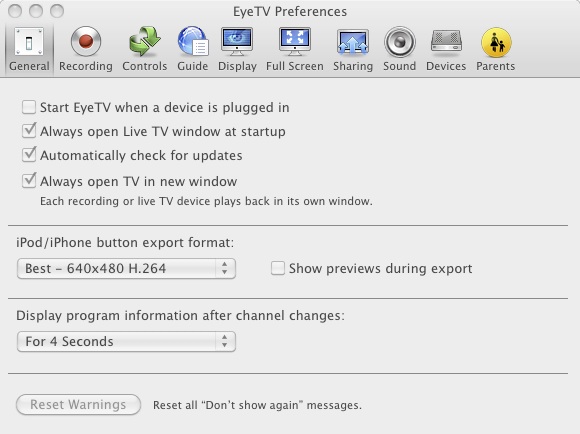
Task: Click the 'Display program information after channel changes' label
Action: (180, 316)
